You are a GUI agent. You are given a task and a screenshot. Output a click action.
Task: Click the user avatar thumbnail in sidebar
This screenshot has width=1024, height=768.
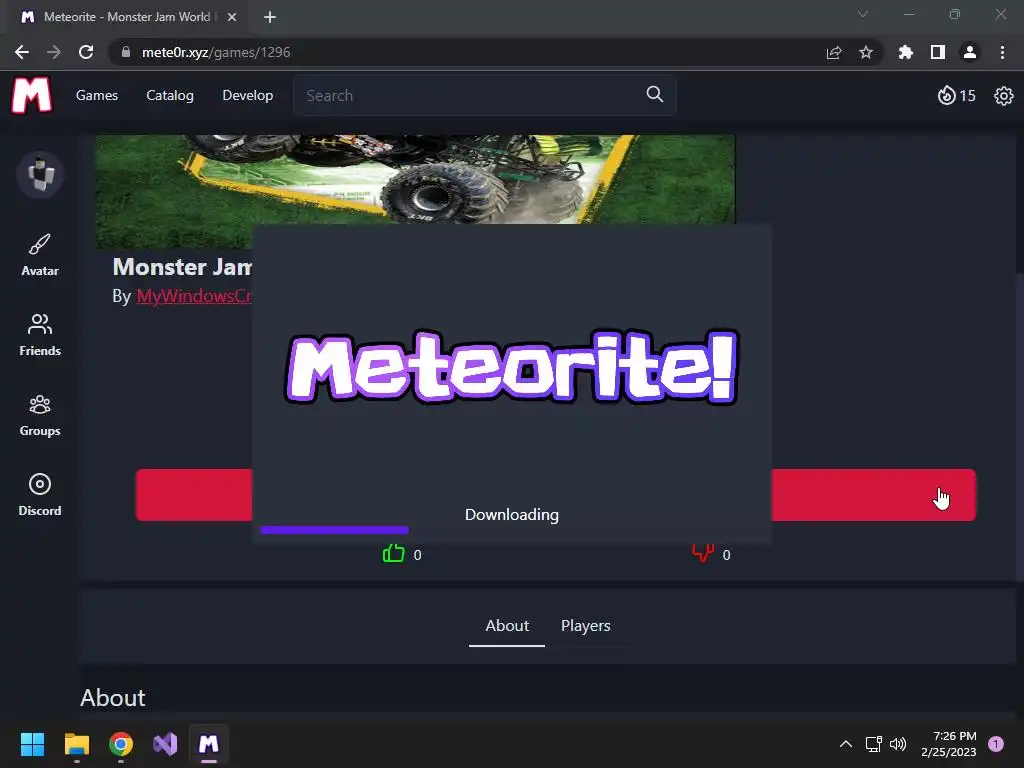click(x=40, y=174)
